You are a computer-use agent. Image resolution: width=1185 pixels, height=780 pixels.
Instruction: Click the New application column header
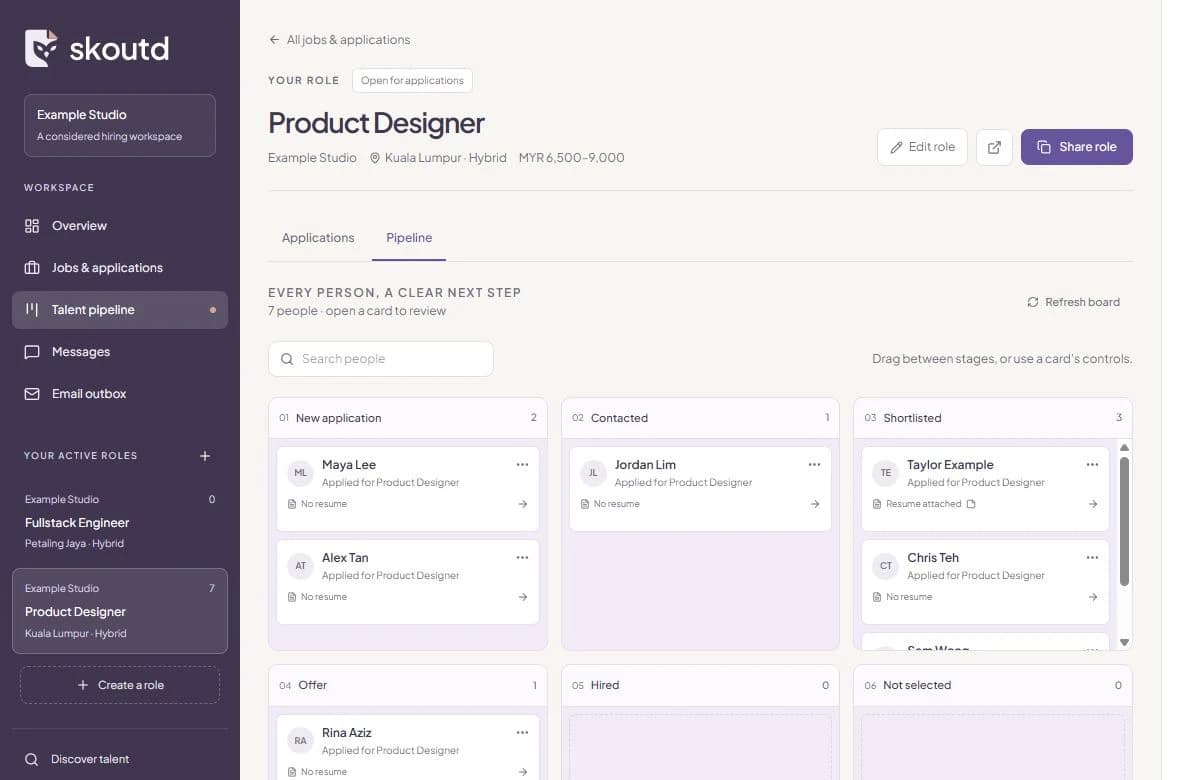[408, 418]
